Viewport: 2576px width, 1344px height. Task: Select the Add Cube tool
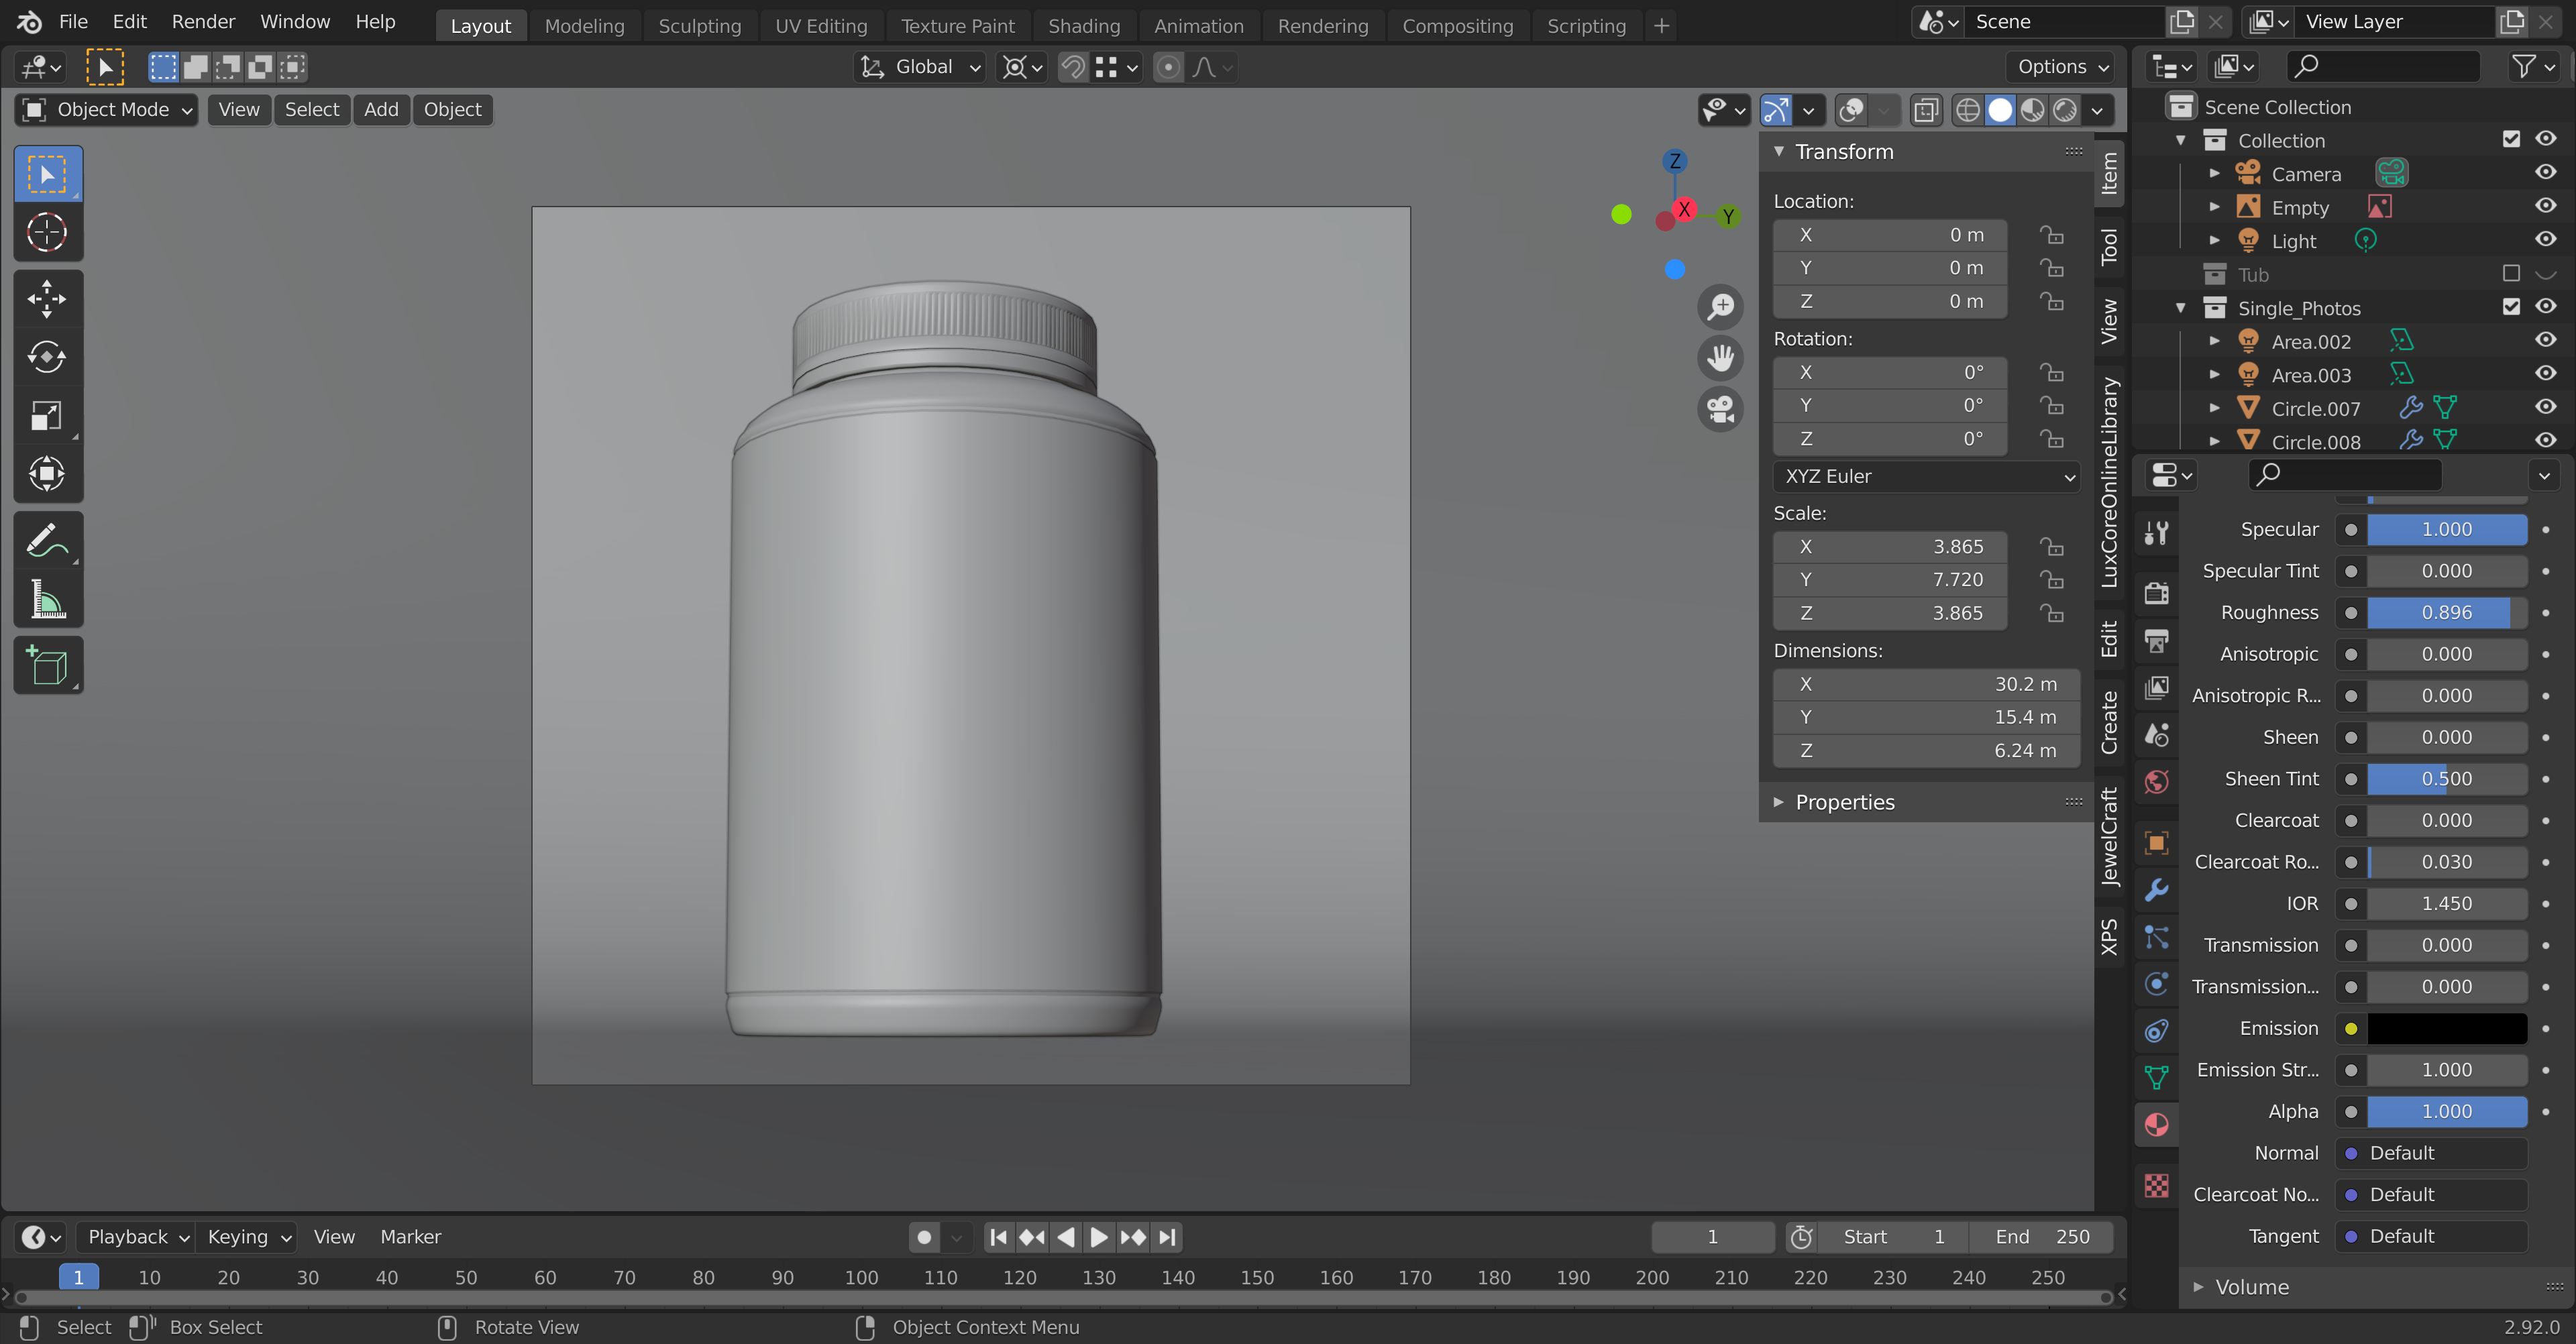pos(47,665)
